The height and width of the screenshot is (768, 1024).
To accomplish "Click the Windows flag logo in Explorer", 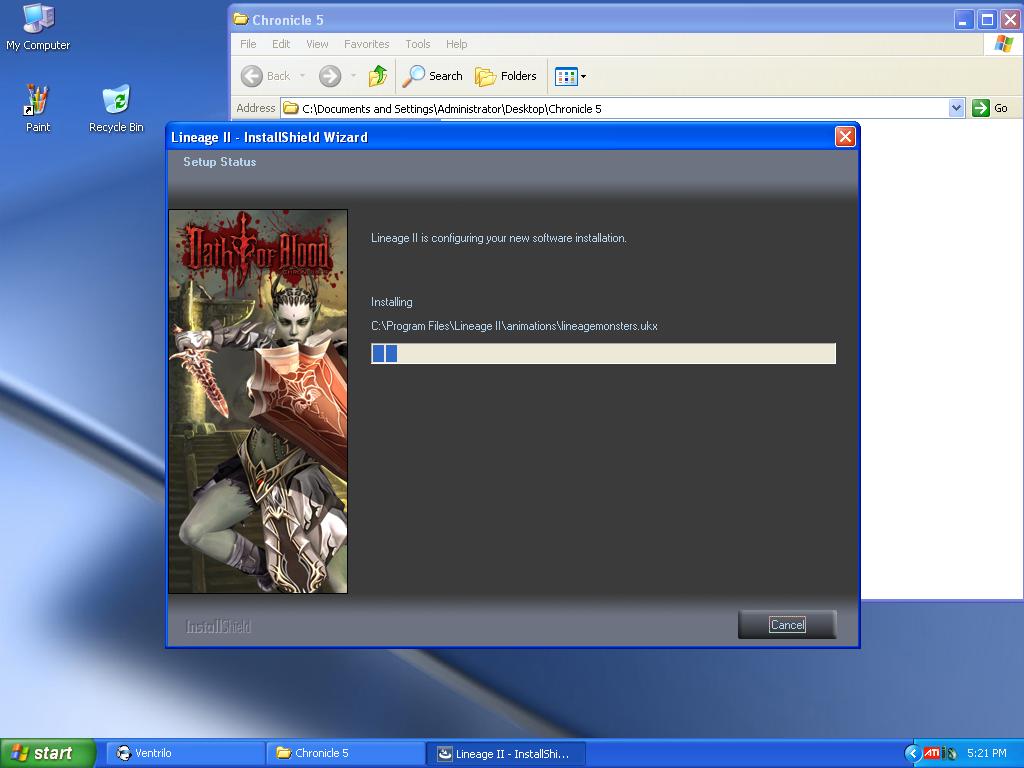I will [x=1003, y=44].
